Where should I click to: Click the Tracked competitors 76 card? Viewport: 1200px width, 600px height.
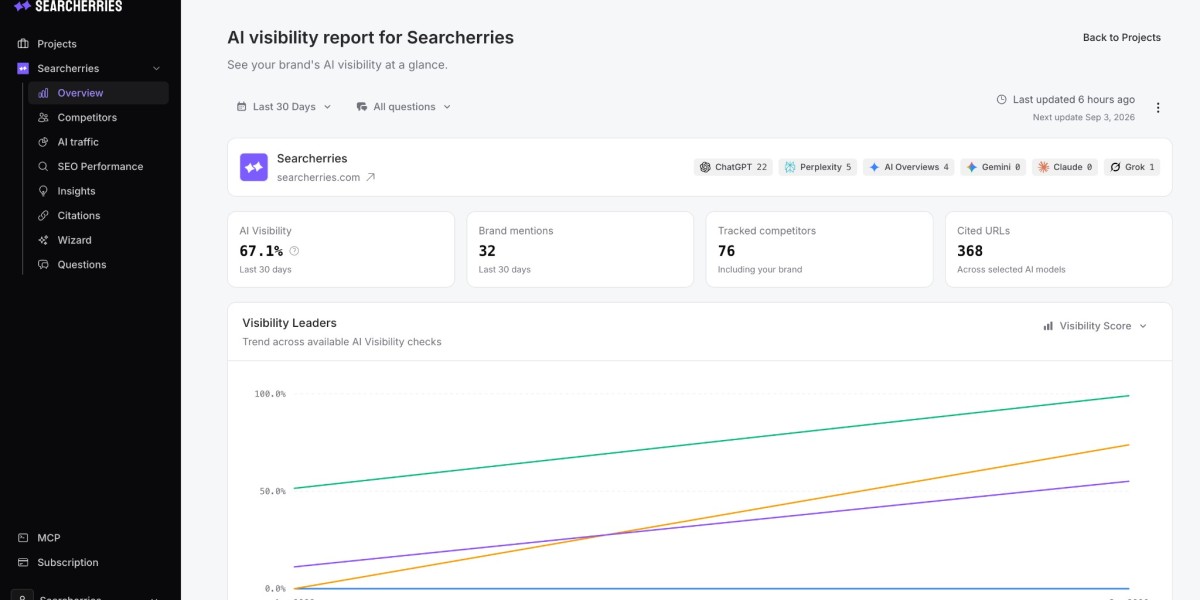[819, 249]
